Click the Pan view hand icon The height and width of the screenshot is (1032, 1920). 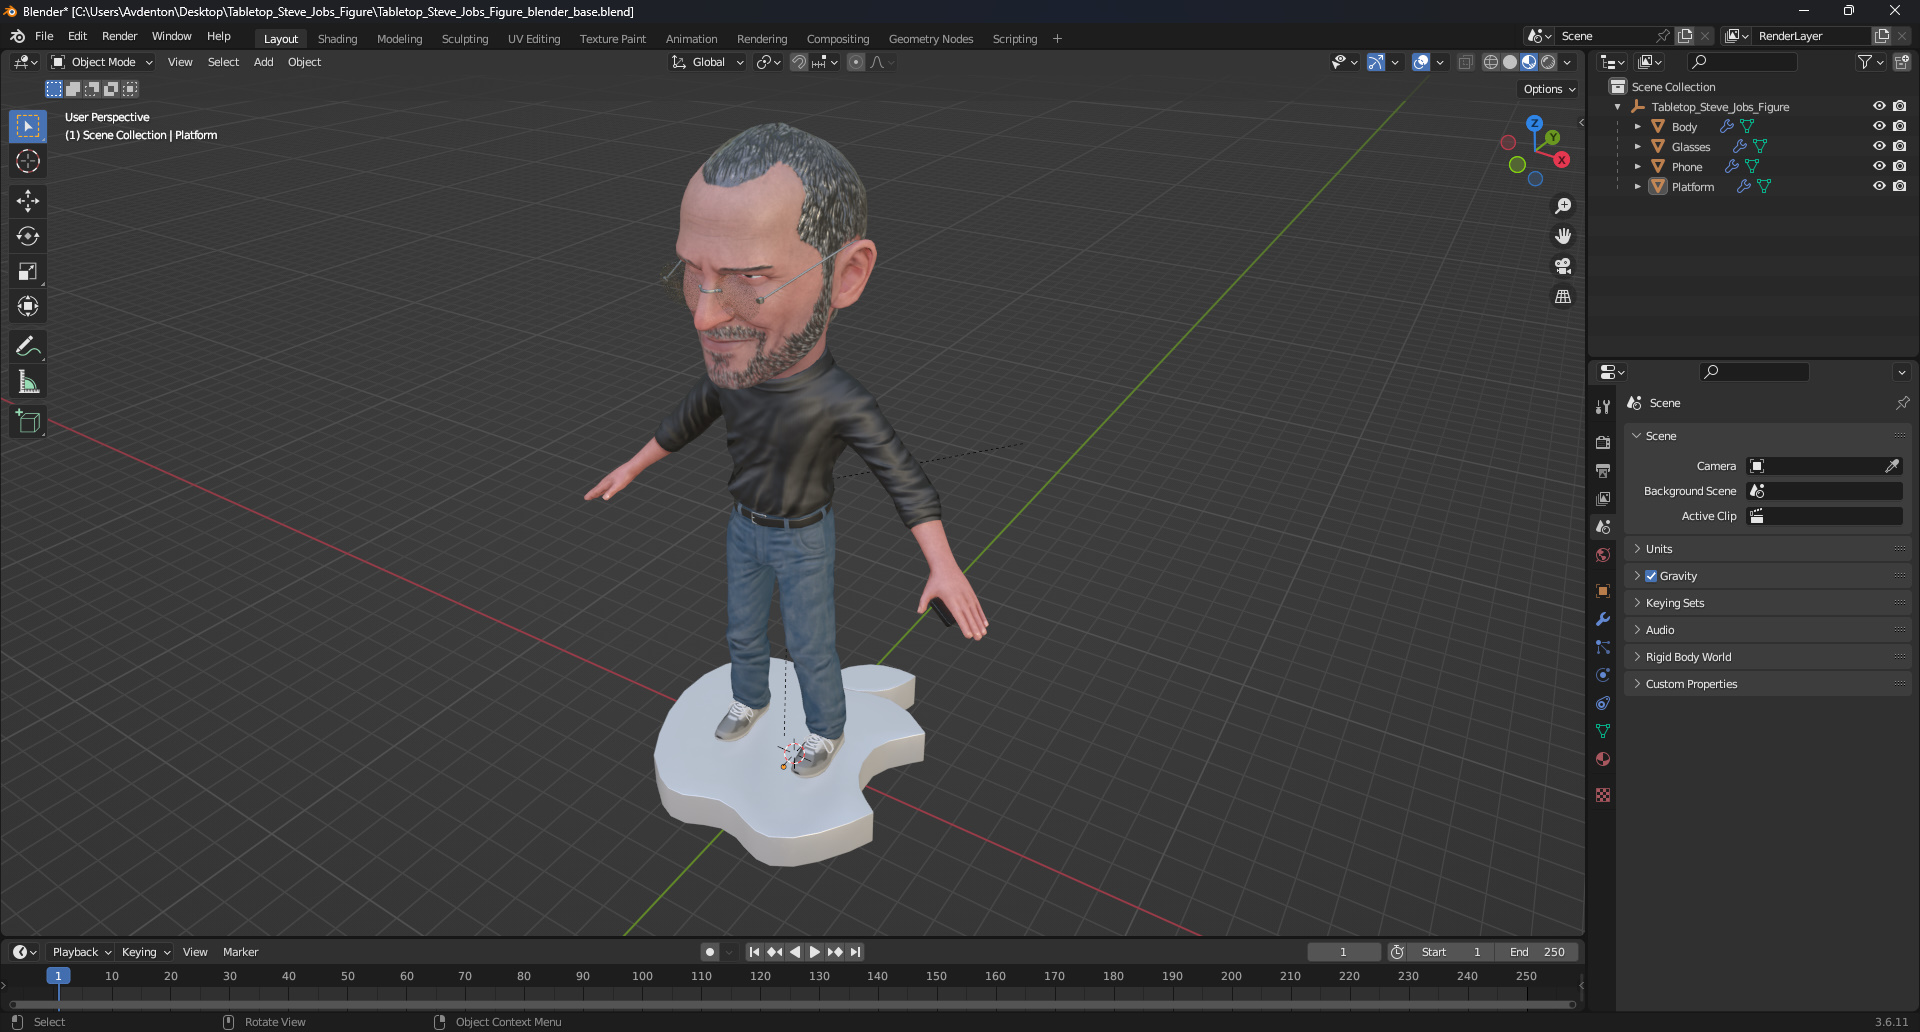coord(1563,236)
